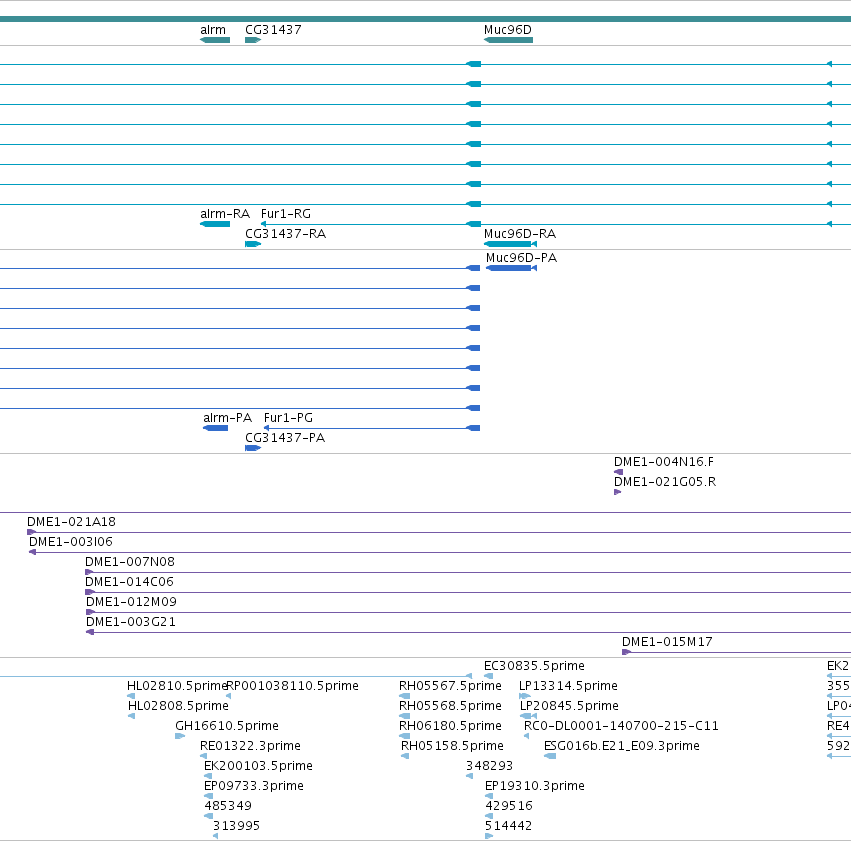
Task: Click the LP20845.5prime EST
Action: (529, 716)
